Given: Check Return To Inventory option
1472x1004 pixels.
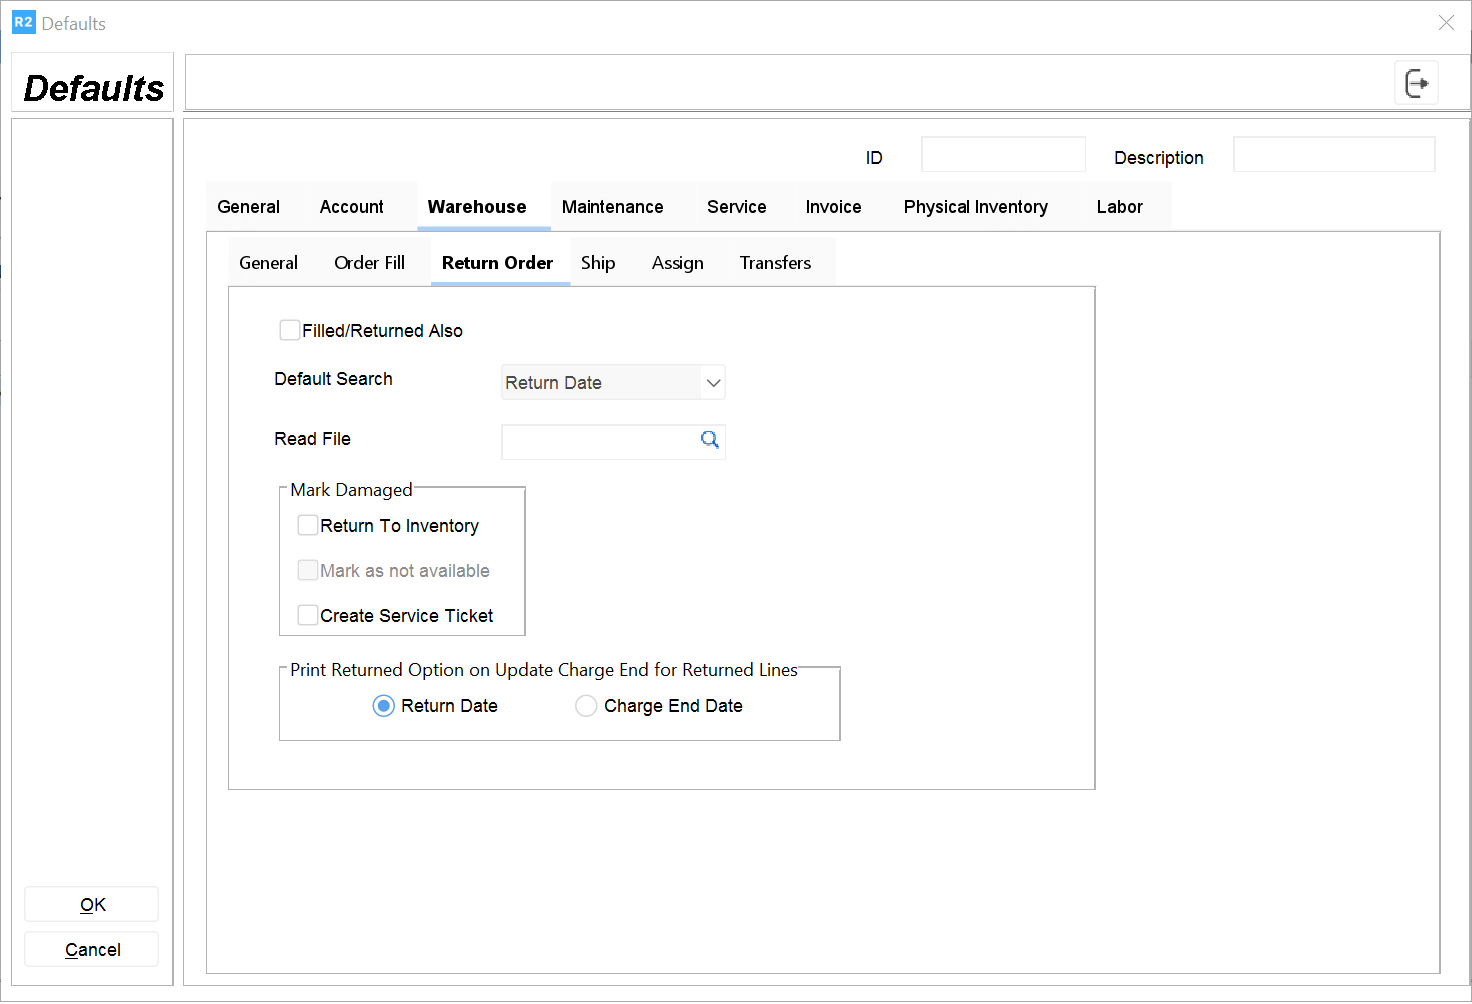Looking at the screenshot, I should coord(308,525).
